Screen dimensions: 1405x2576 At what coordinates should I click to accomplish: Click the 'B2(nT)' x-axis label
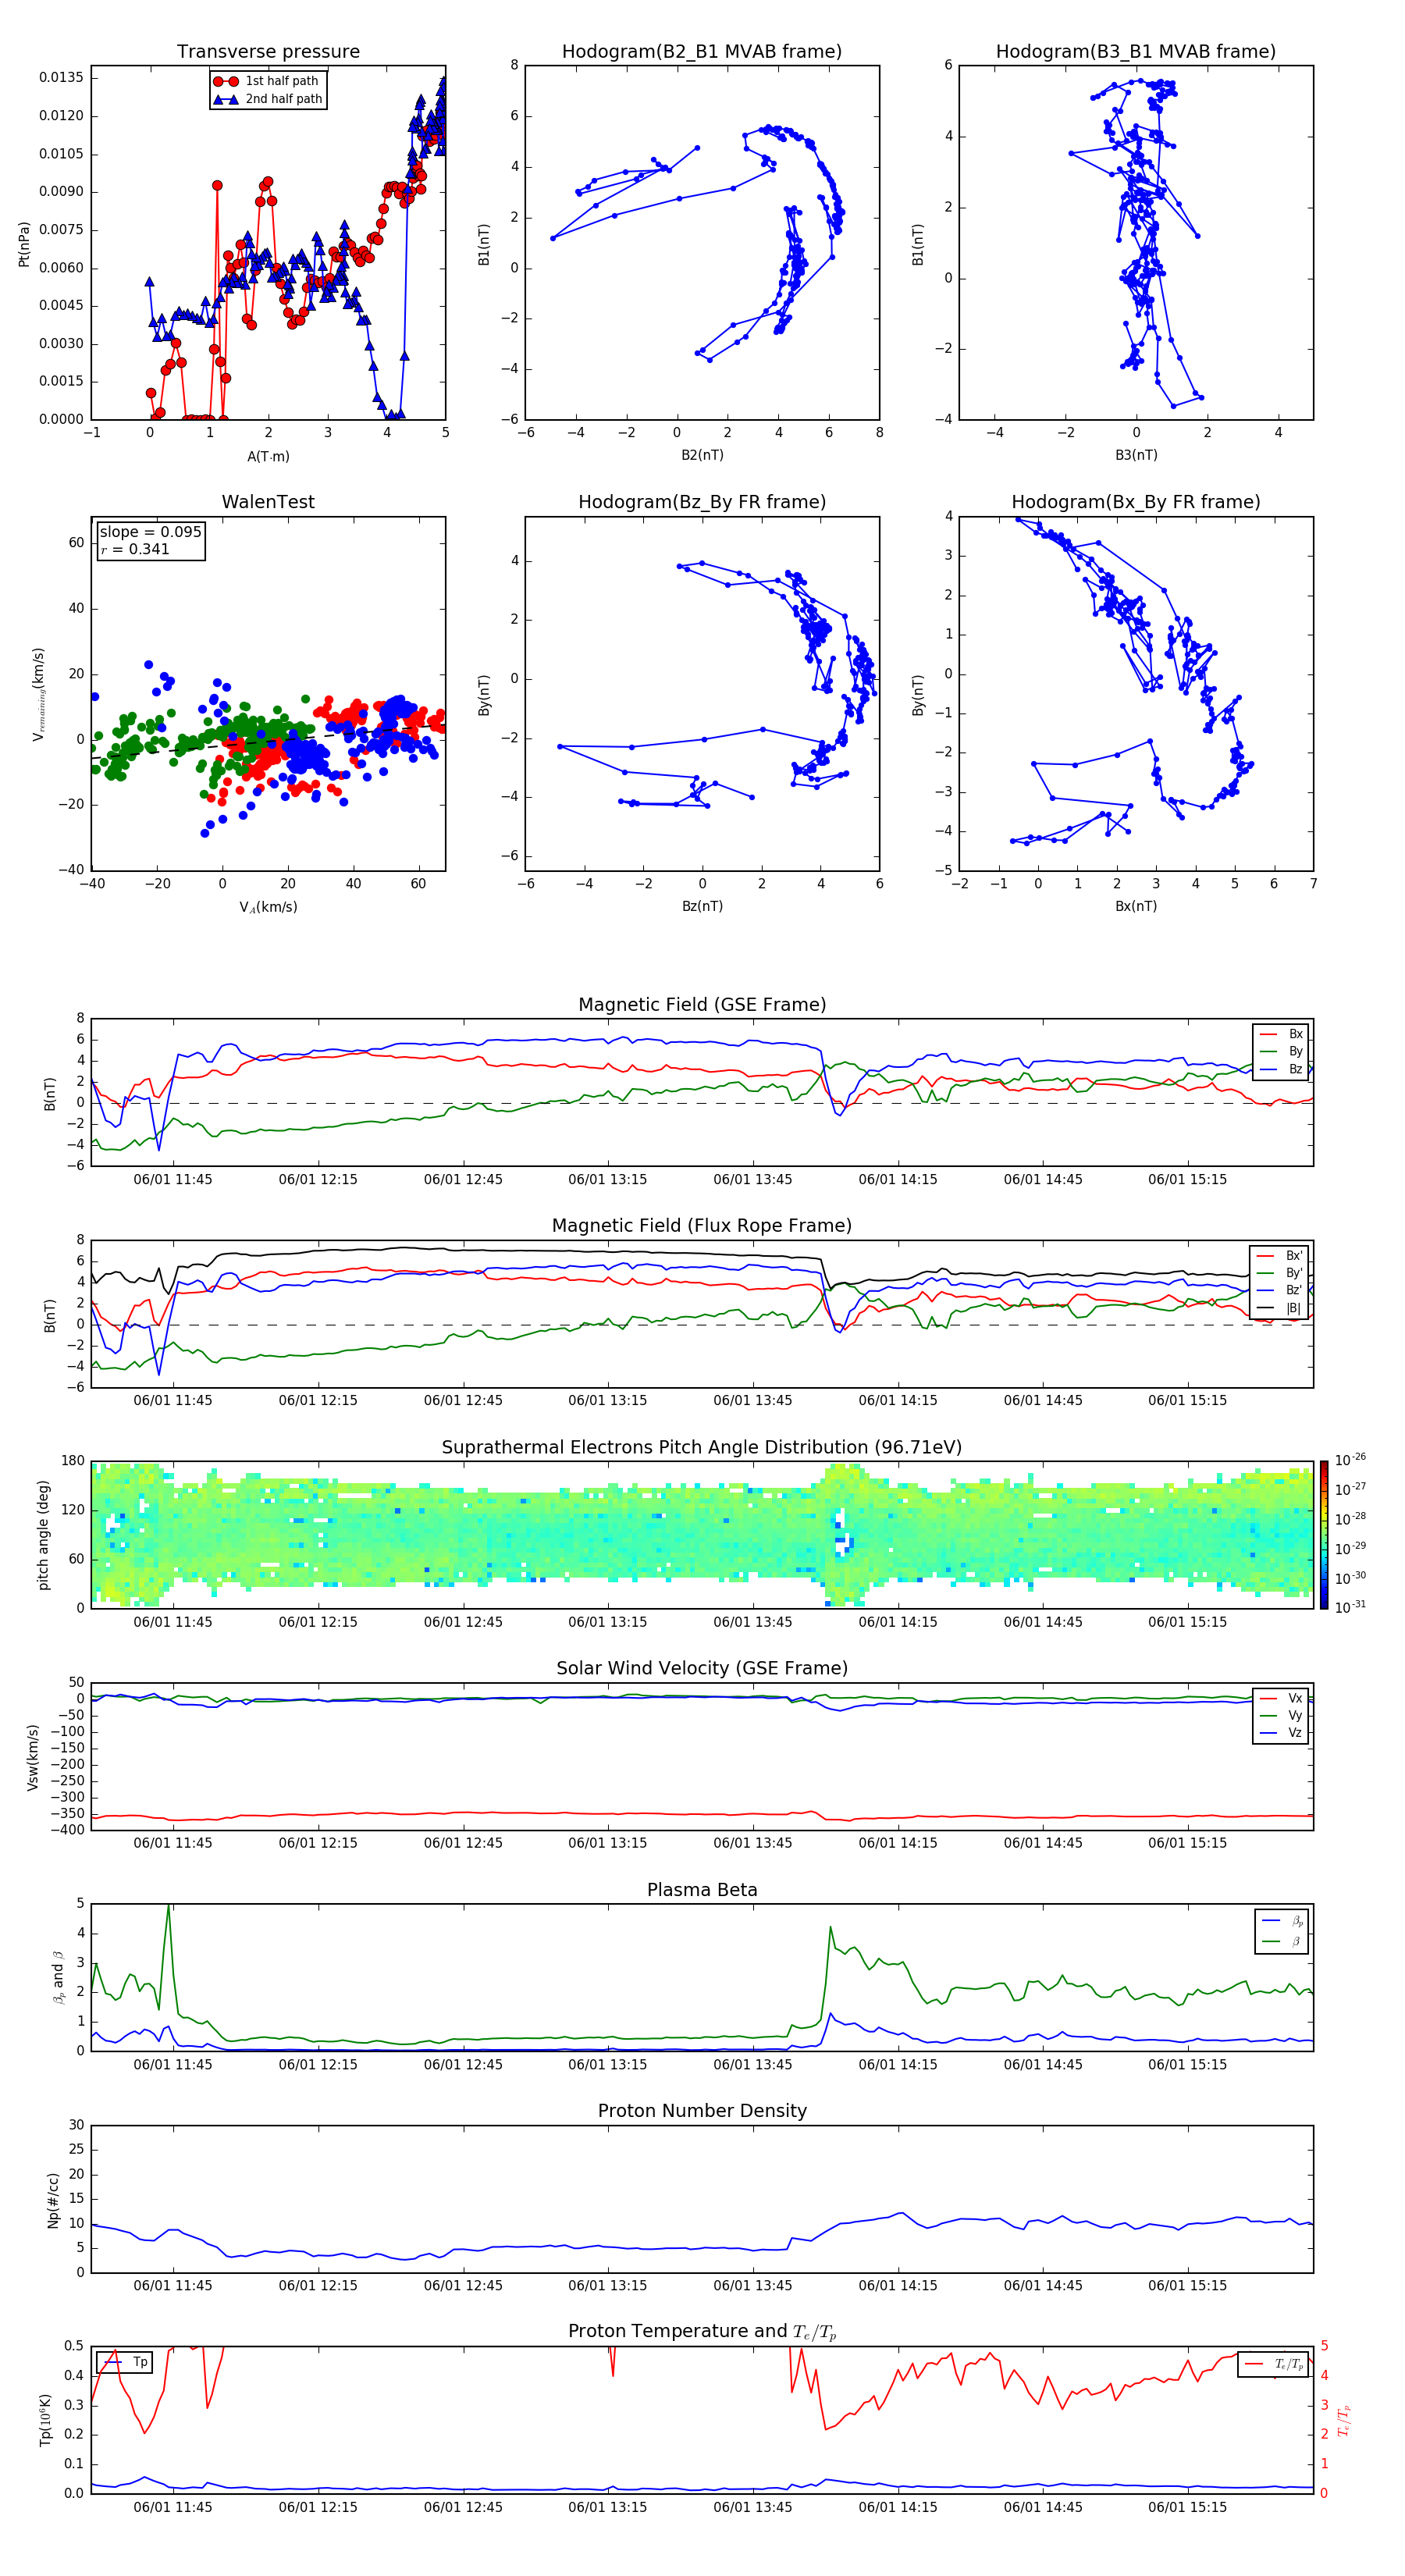pyautogui.click(x=702, y=455)
